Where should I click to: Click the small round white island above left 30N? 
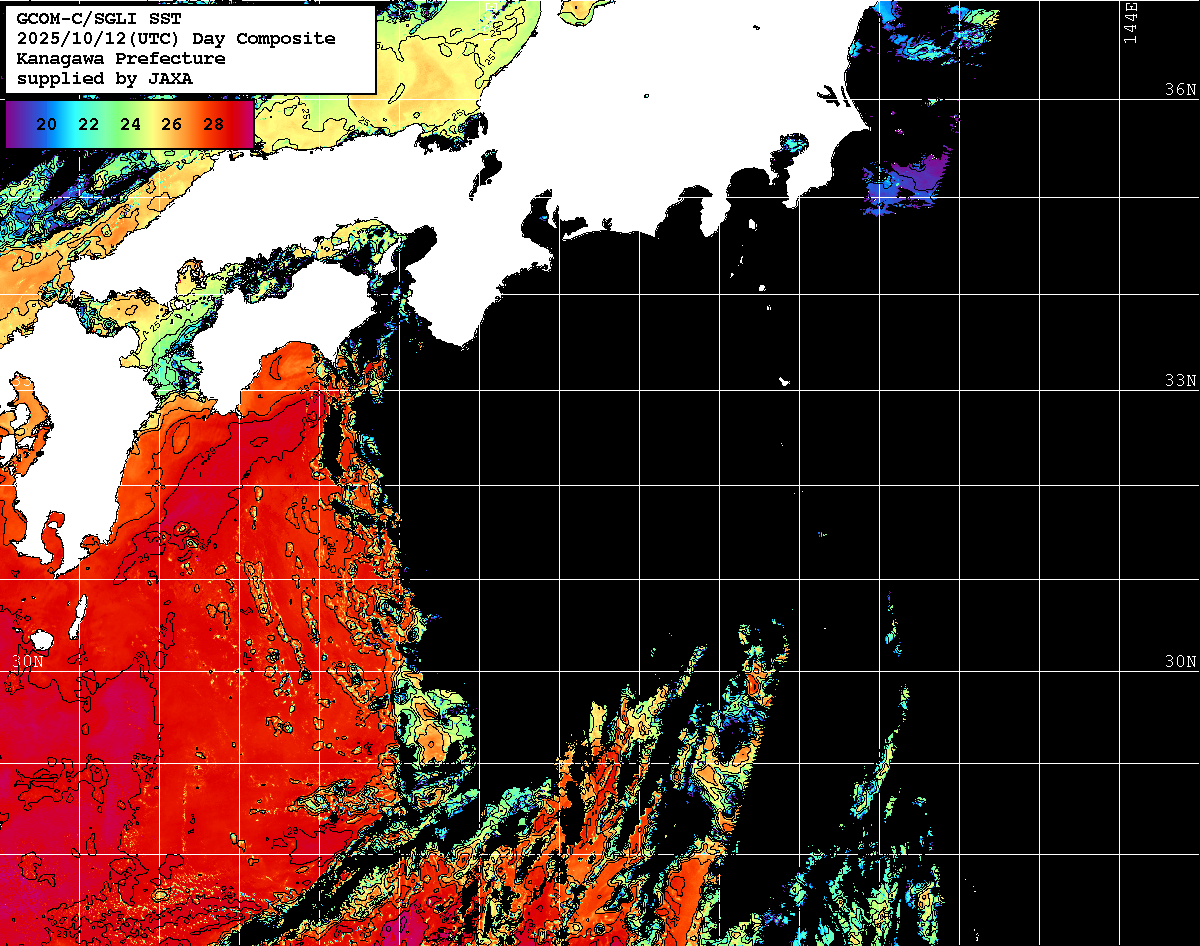[x=41, y=639]
